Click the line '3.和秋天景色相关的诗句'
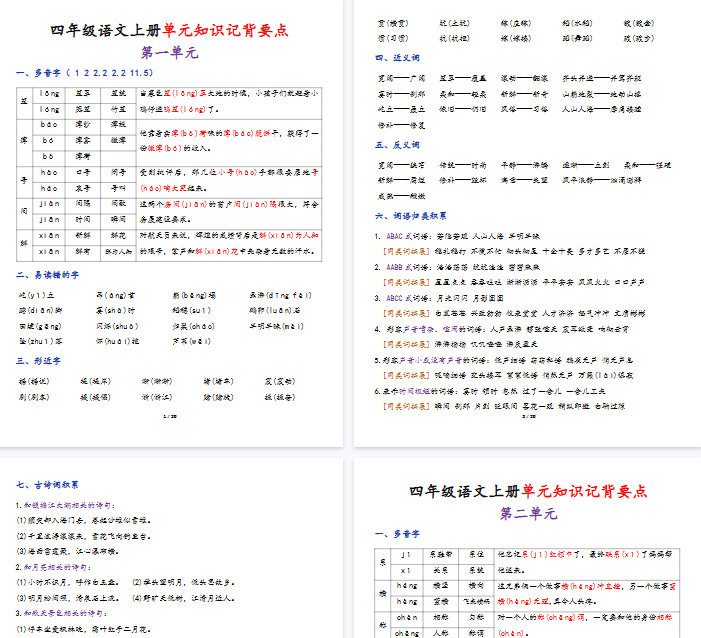Image resolution: width=701 pixels, height=638 pixels. click(x=61, y=613)
